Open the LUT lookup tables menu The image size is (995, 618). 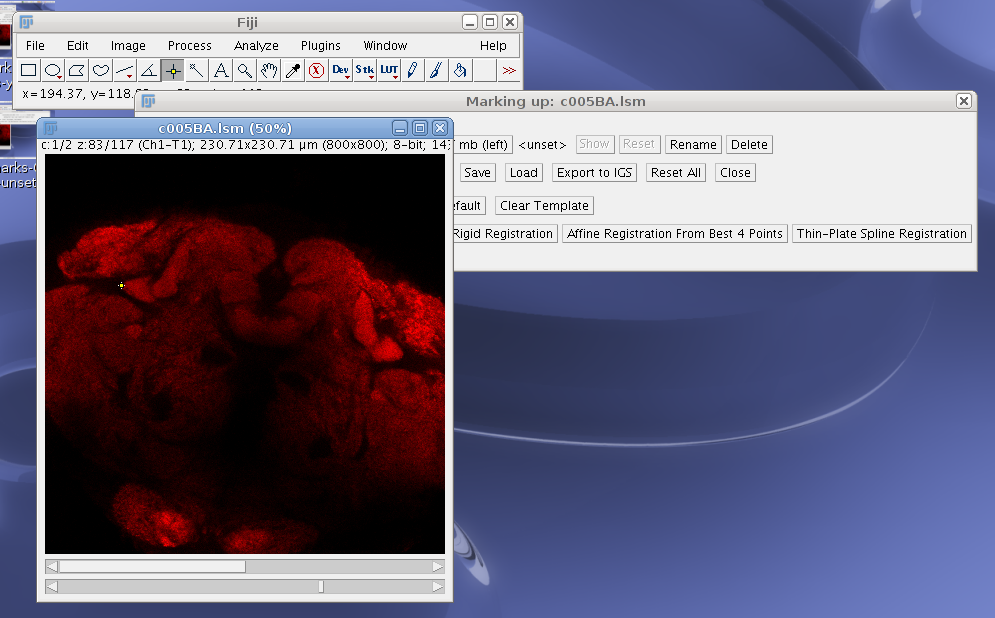[389, 70]
